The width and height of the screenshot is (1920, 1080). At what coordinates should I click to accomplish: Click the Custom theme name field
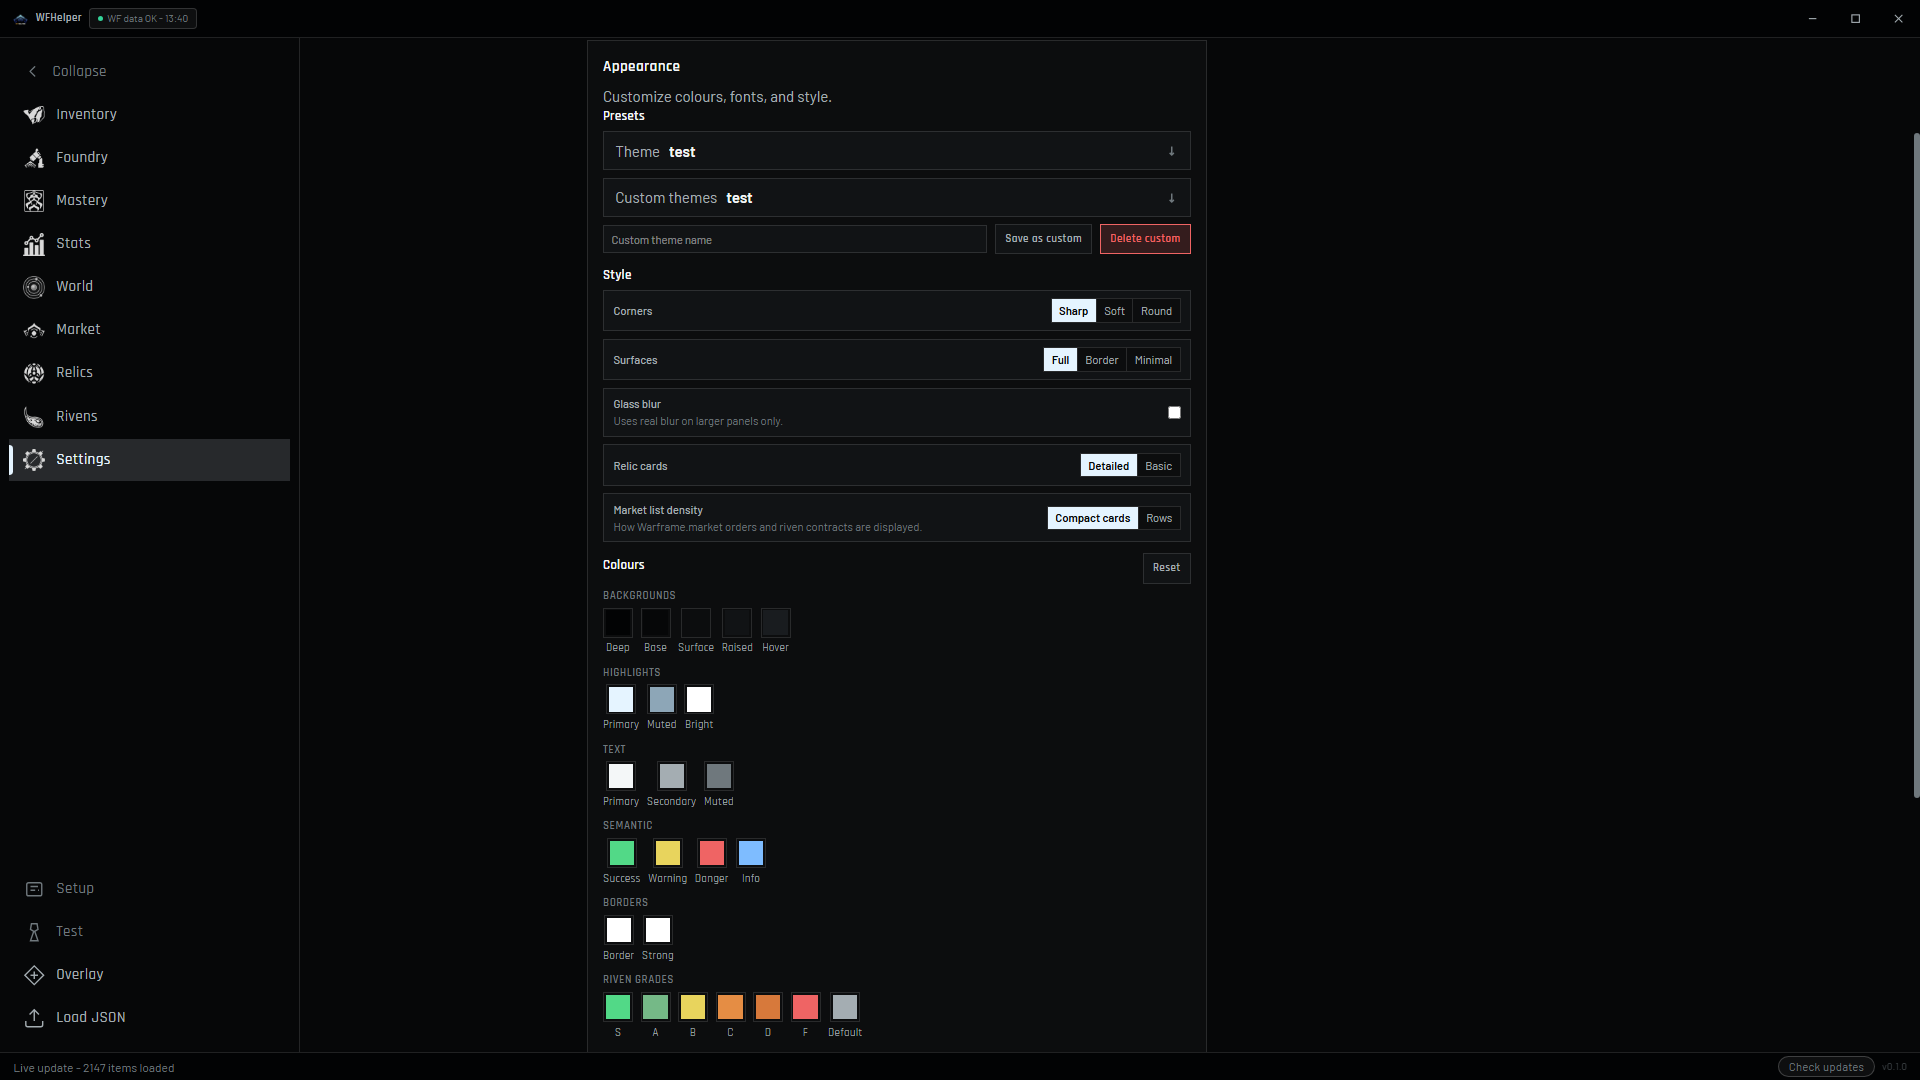794,239
